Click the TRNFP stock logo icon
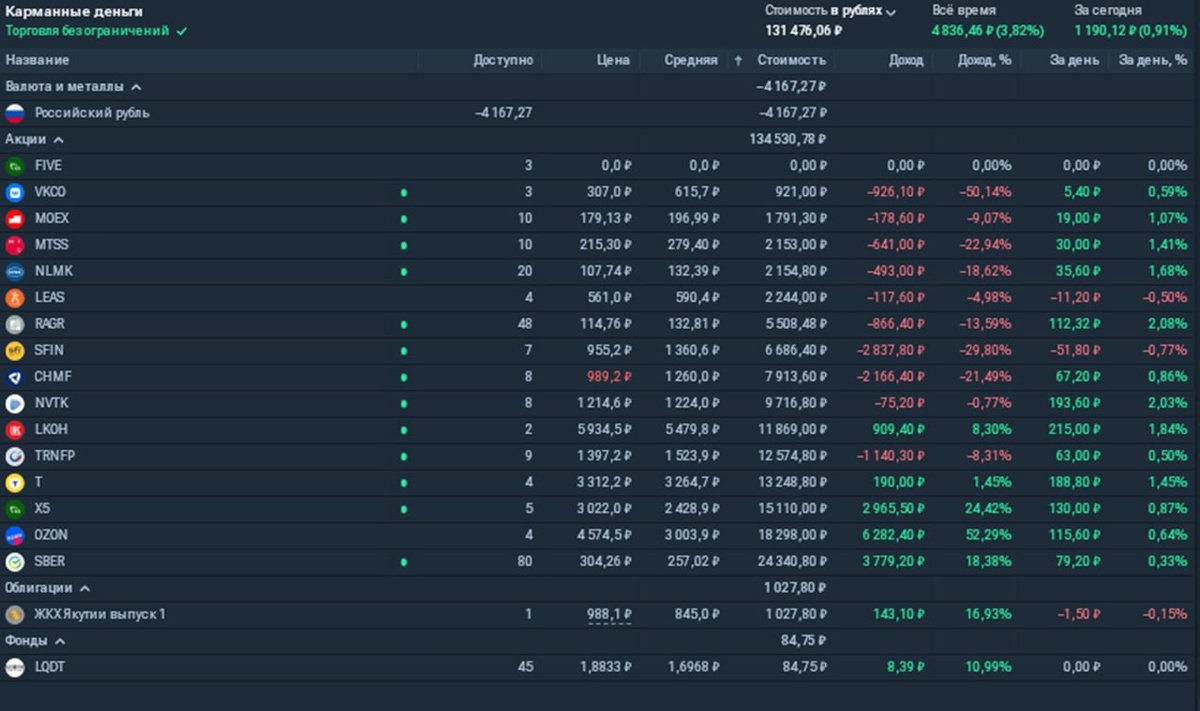This screenshot has height=711, width=1200. click(x=15, y=456)
